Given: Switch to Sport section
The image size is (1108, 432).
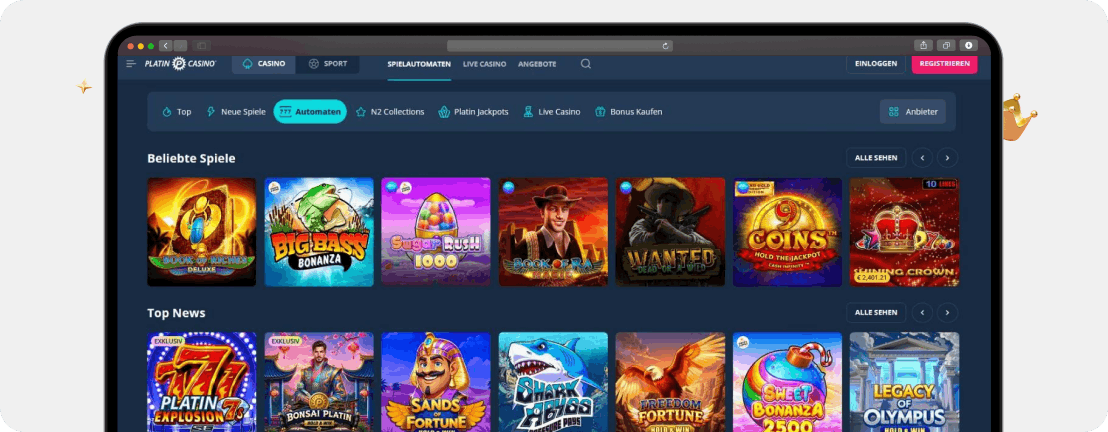Looking at the screenshot, I should [x=327, y=64].
